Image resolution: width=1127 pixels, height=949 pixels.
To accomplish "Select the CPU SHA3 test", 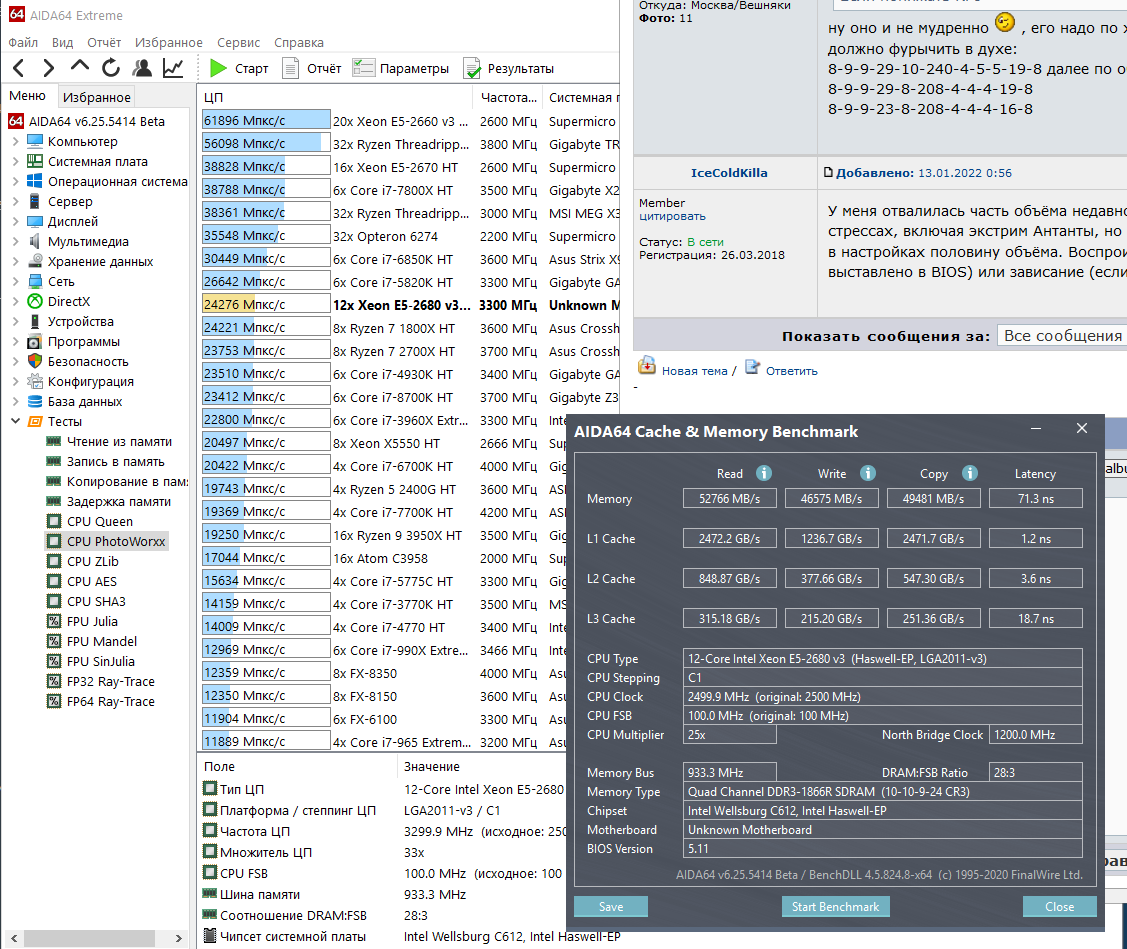I will click(96, 602).
